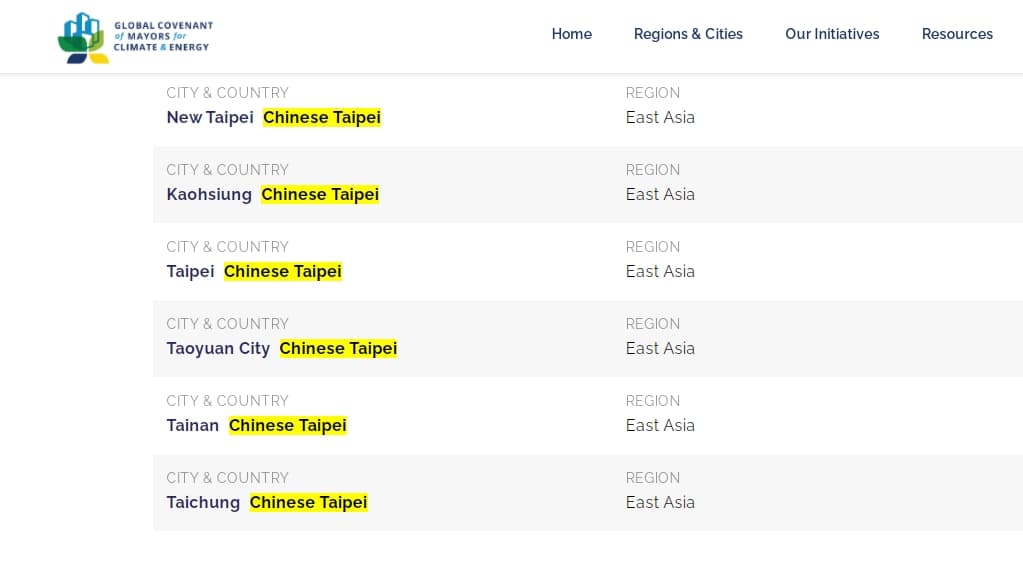Open the Regions & Cities menu

click(x=688, y=34)
